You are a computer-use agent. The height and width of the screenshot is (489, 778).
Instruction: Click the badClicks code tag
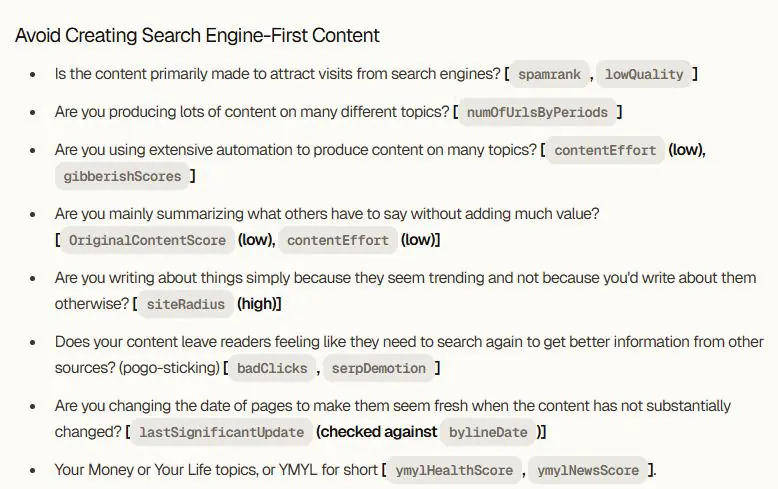(271, 368)
